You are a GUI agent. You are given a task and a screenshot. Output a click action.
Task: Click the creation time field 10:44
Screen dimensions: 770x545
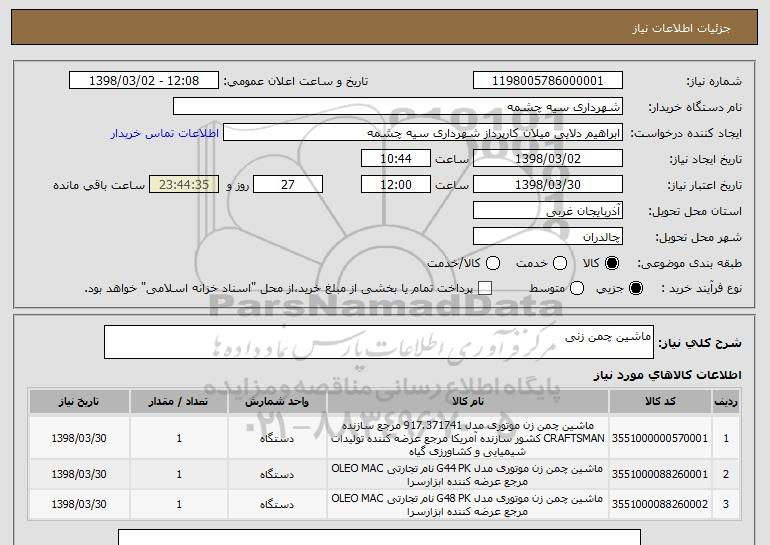point(396,159)
